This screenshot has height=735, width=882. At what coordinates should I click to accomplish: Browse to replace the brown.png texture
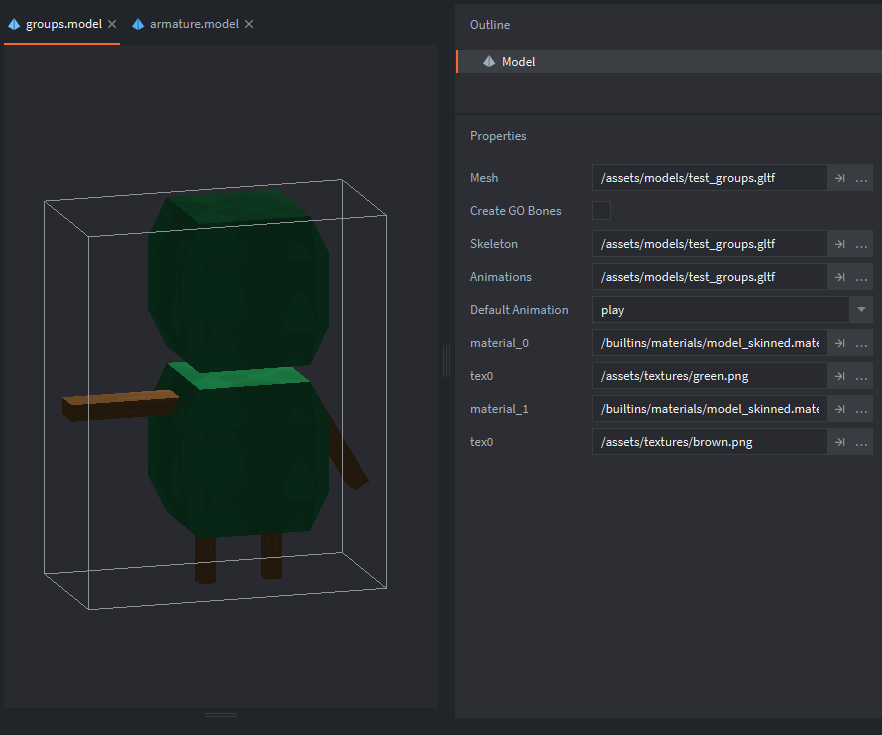coord(862,442)
